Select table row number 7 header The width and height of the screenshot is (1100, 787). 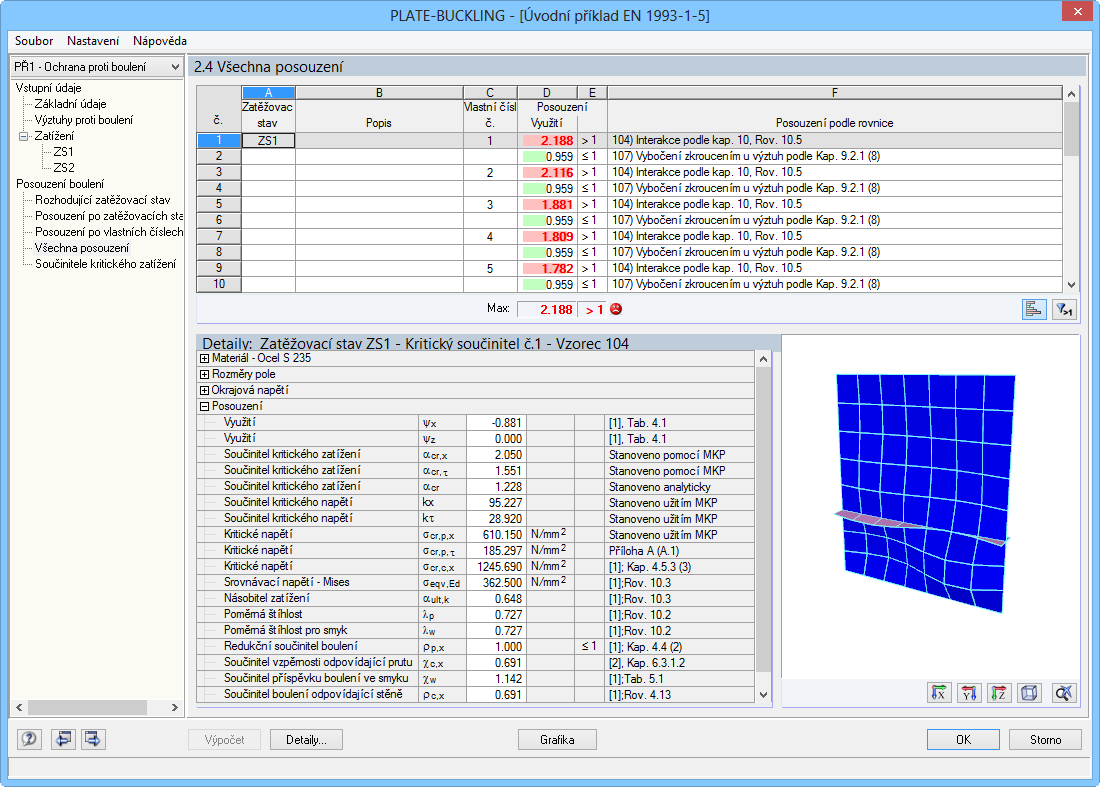tap(219, 236)
